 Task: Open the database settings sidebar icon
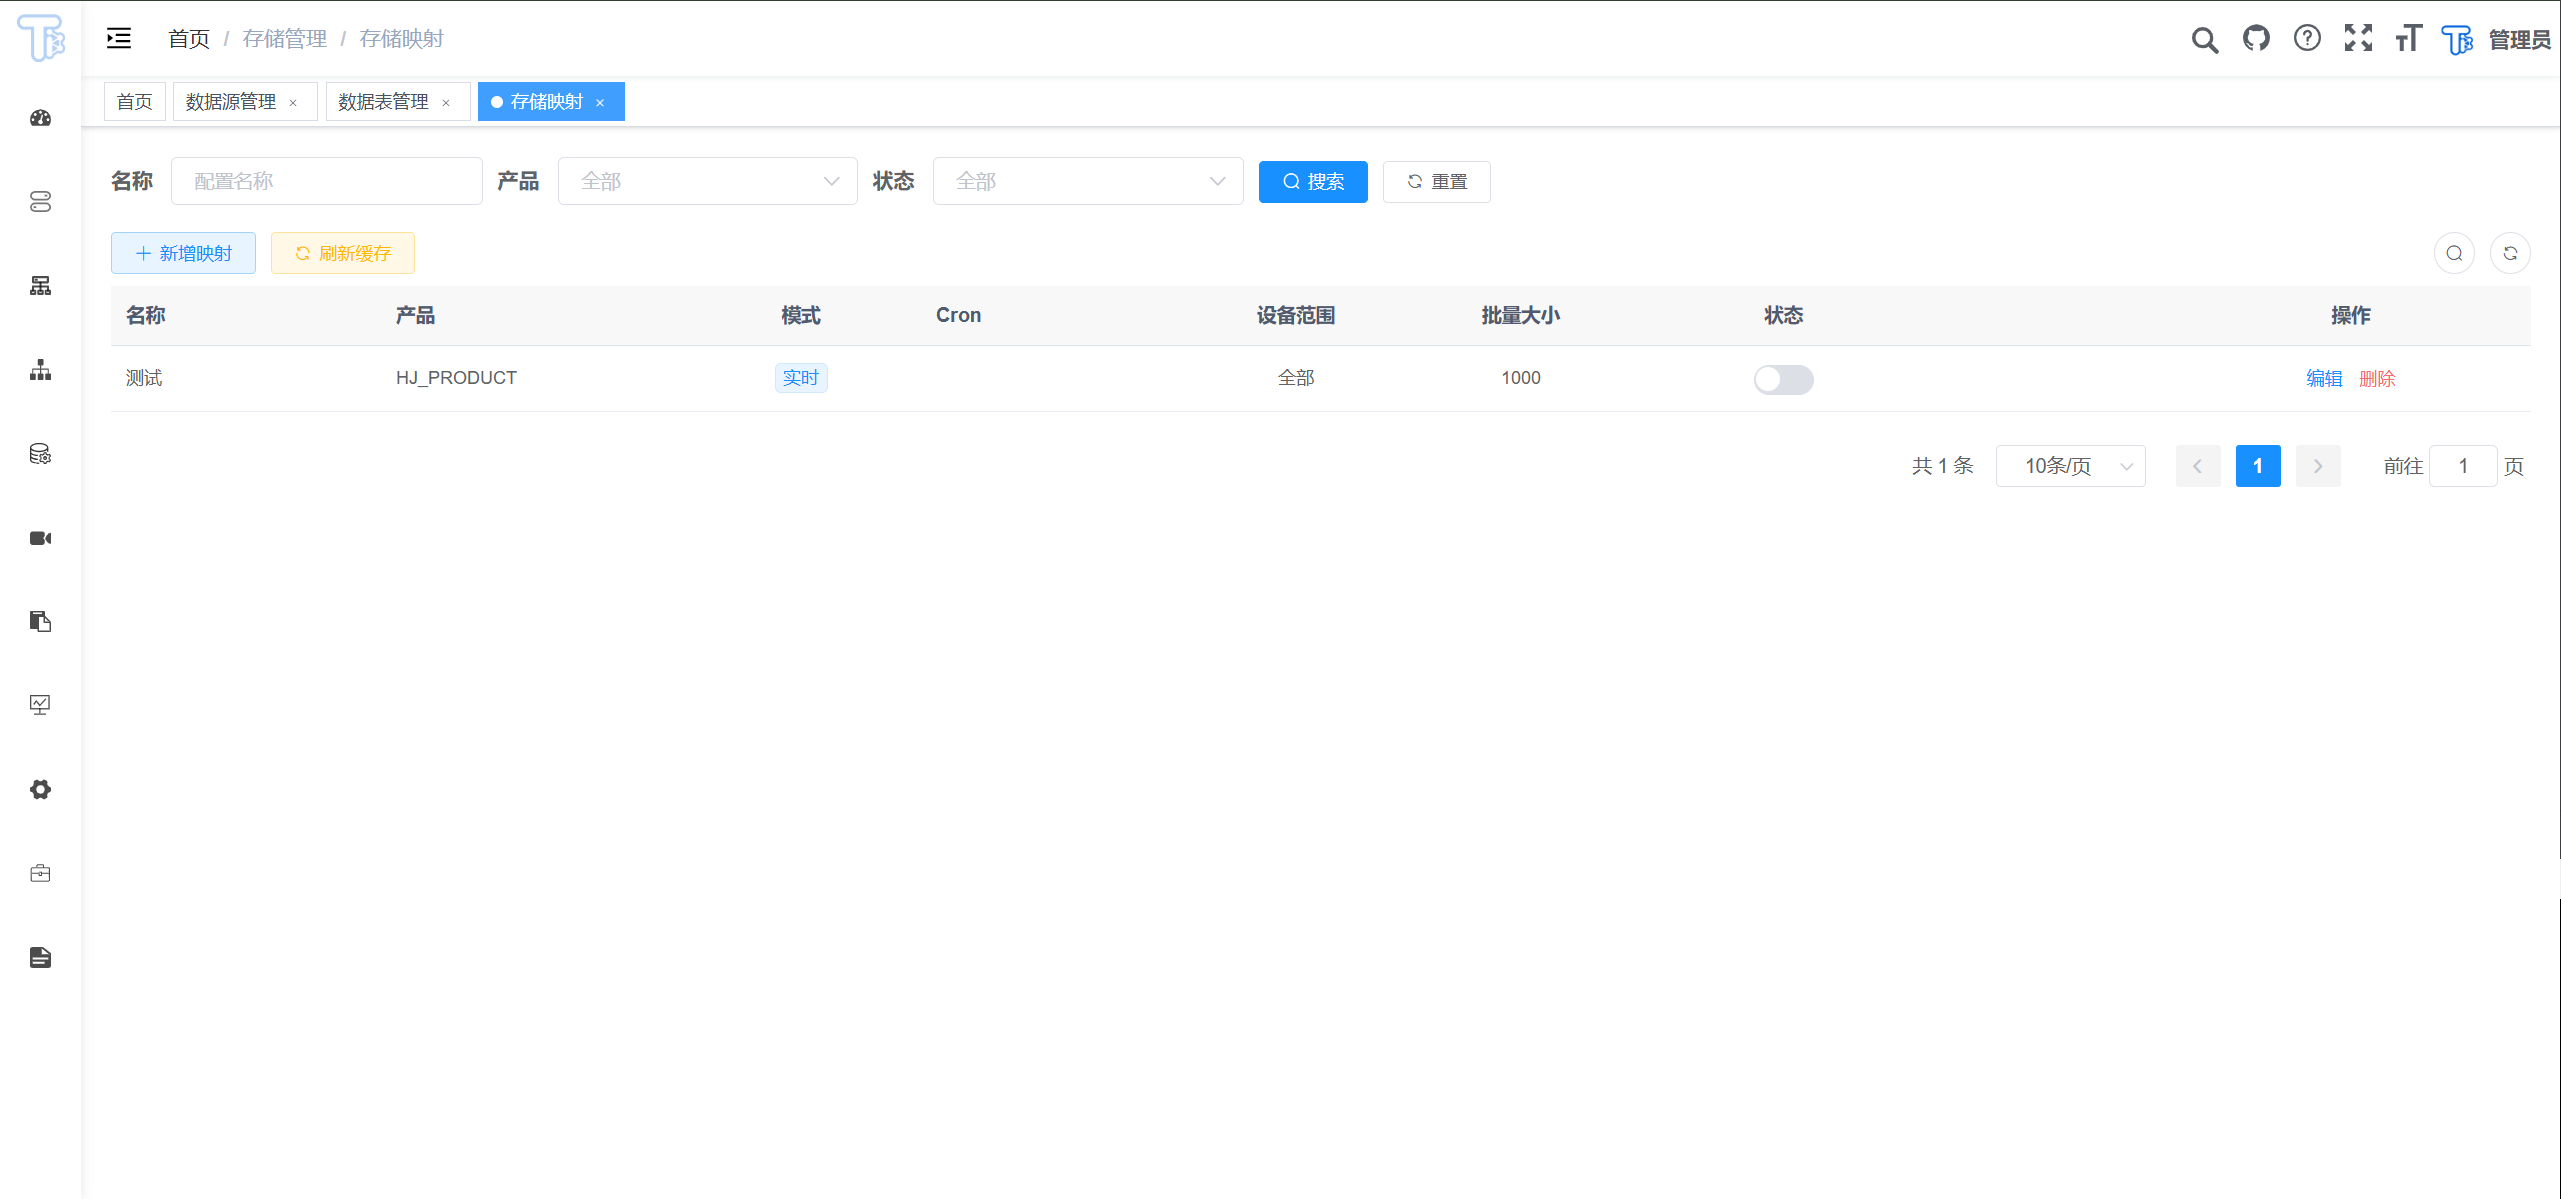pyautogui.click(x=40, y=454)
